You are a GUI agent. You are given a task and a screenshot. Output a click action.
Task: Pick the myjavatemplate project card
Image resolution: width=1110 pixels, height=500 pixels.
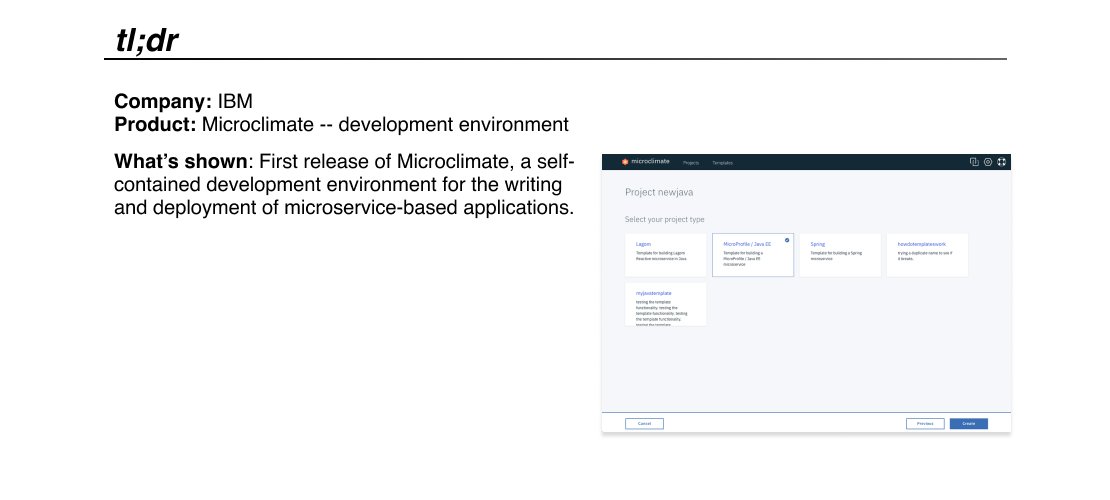coord(665,304)
